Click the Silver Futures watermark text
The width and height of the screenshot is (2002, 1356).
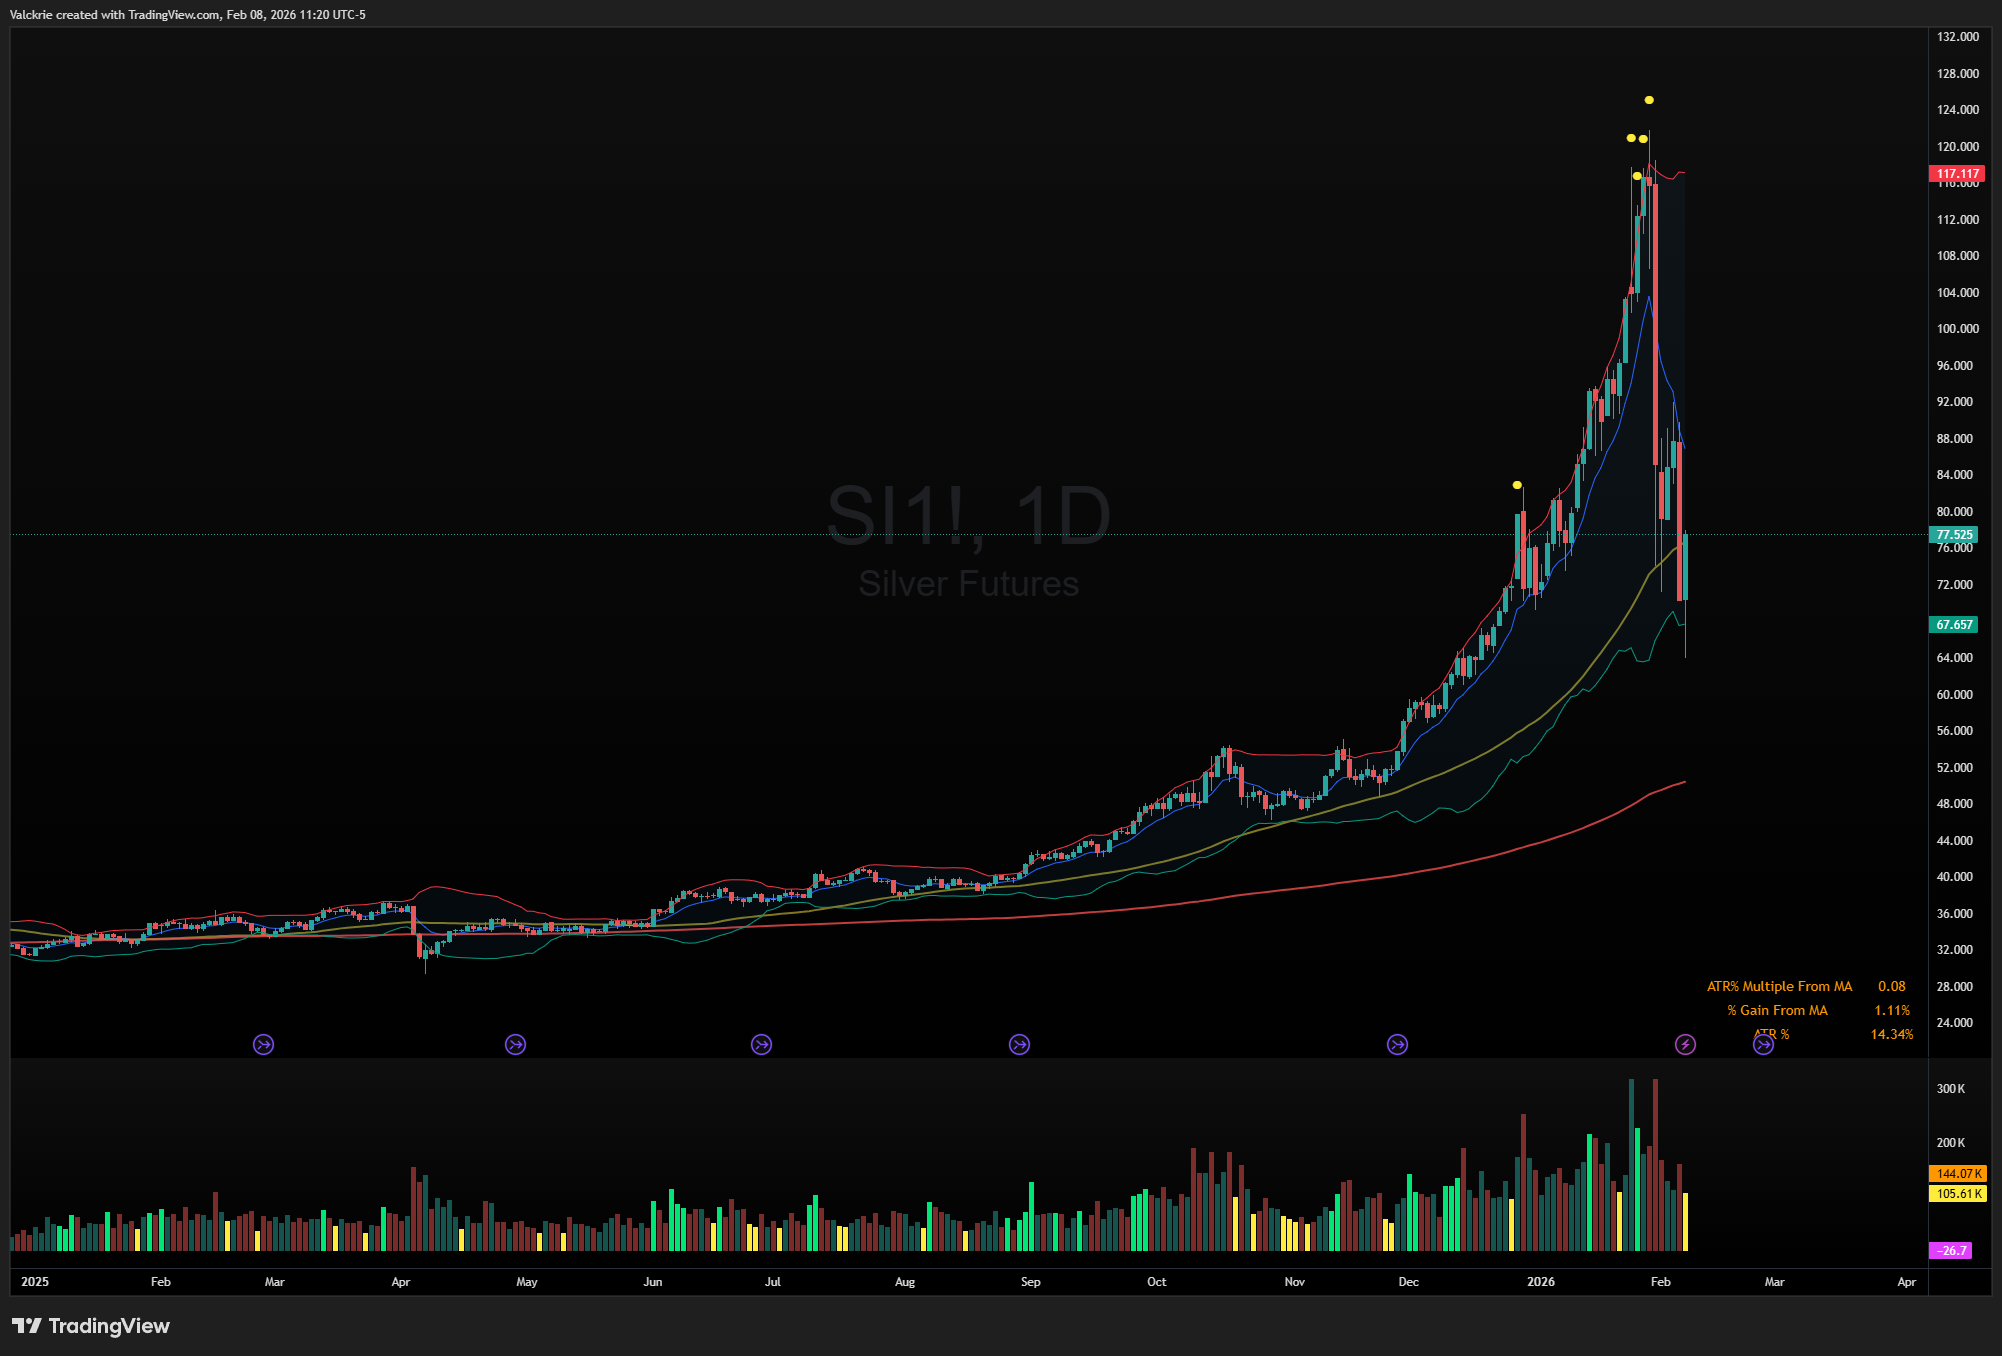(968, 584)
